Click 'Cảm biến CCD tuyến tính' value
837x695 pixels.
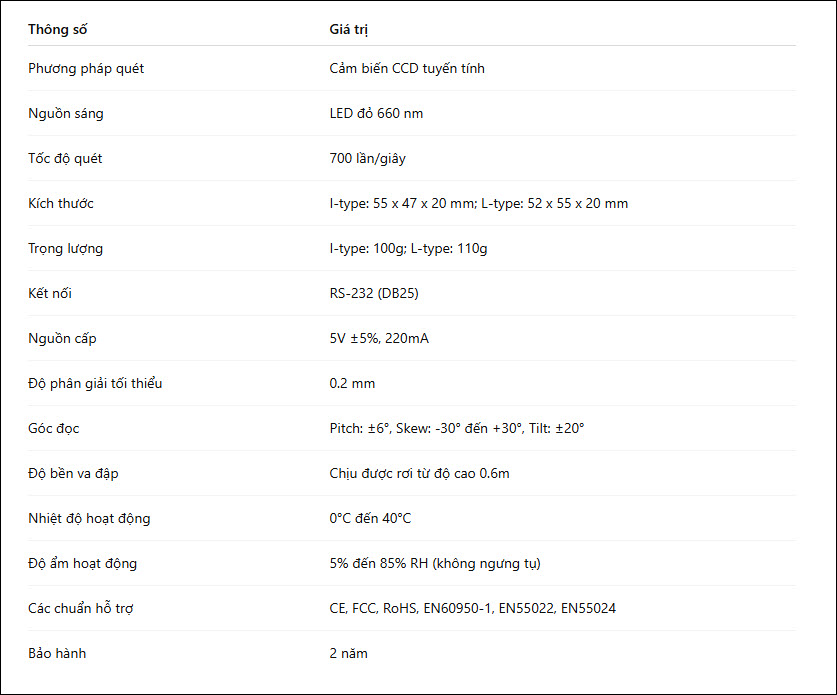pos(407,68)
